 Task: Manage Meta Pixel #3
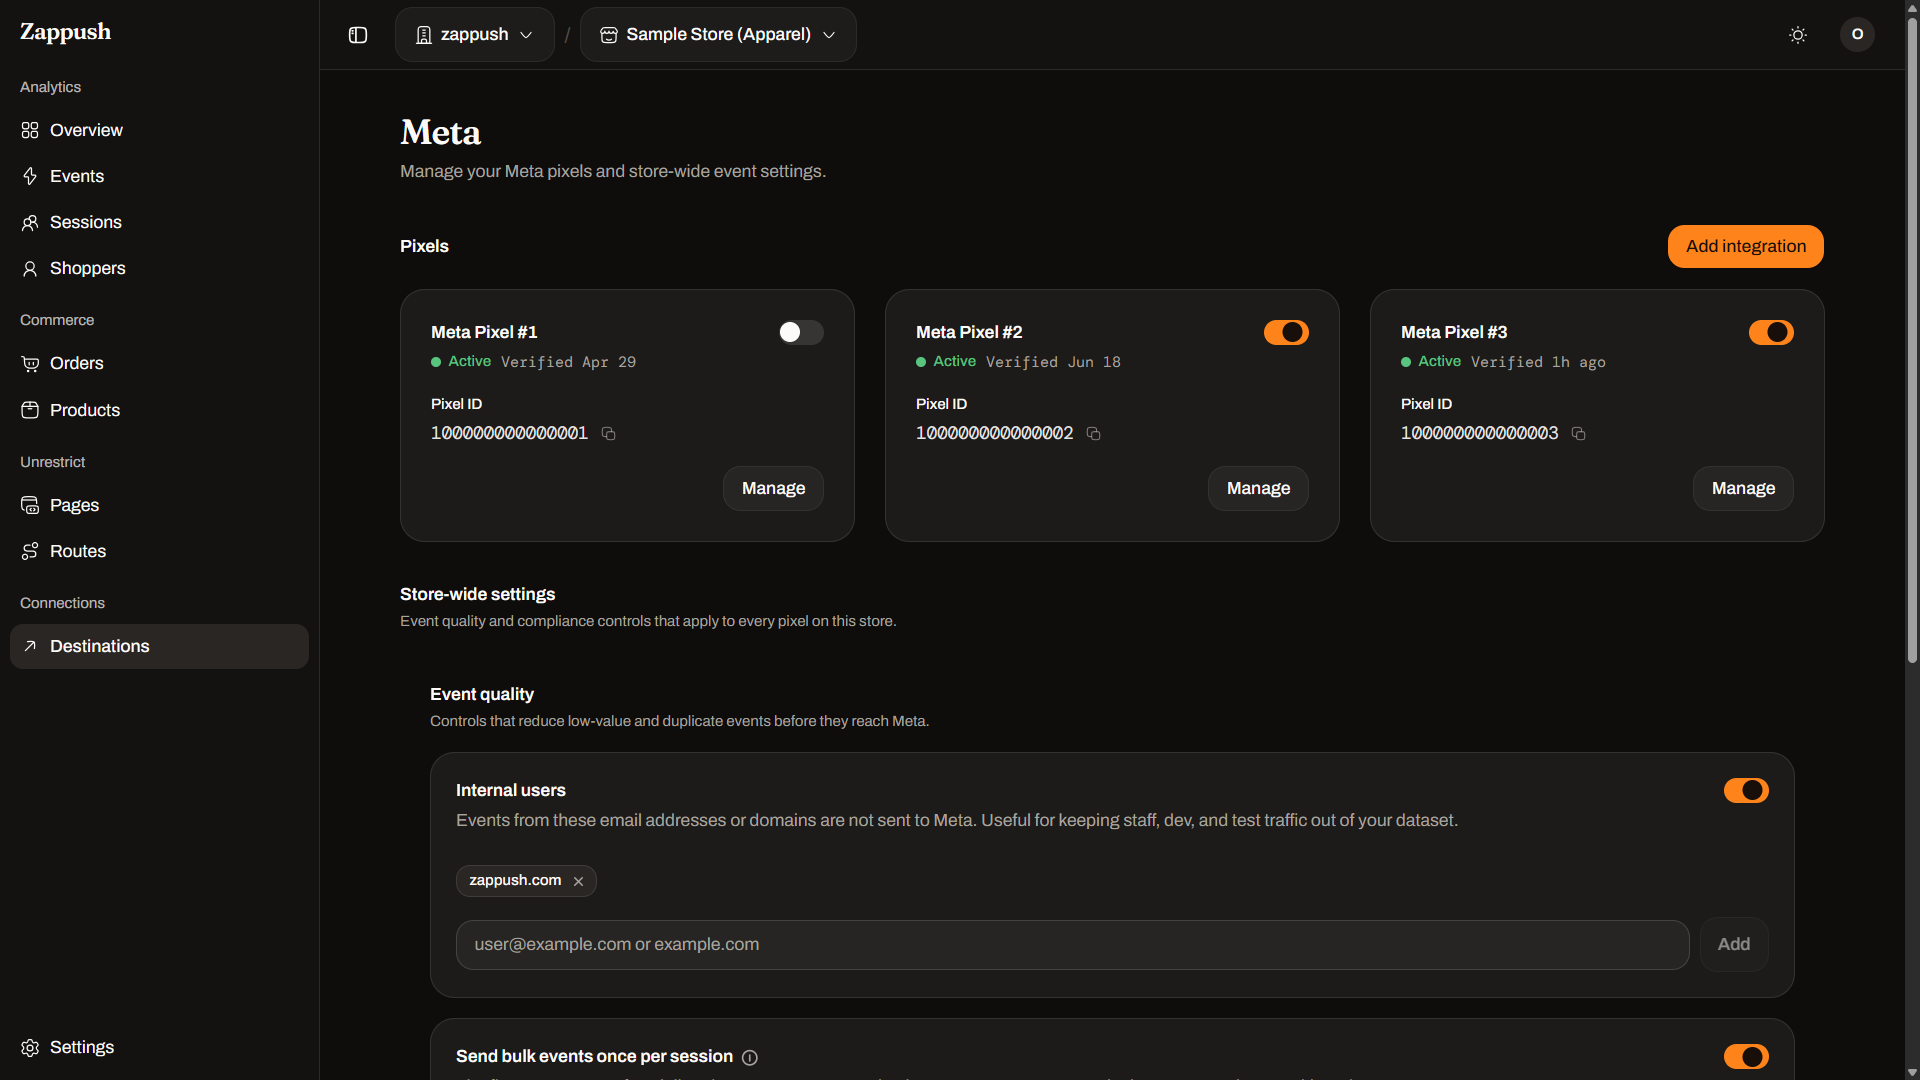(1743, 489)
